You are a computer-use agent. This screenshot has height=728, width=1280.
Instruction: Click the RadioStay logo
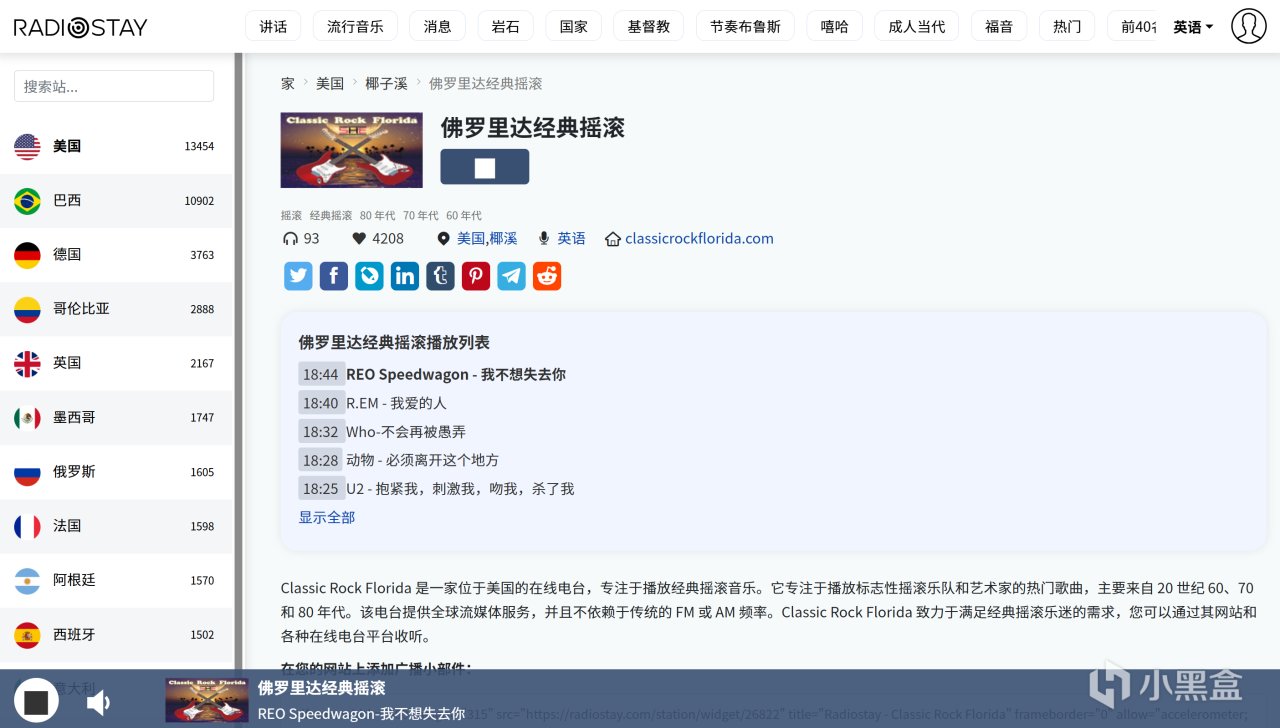point(80,27)
